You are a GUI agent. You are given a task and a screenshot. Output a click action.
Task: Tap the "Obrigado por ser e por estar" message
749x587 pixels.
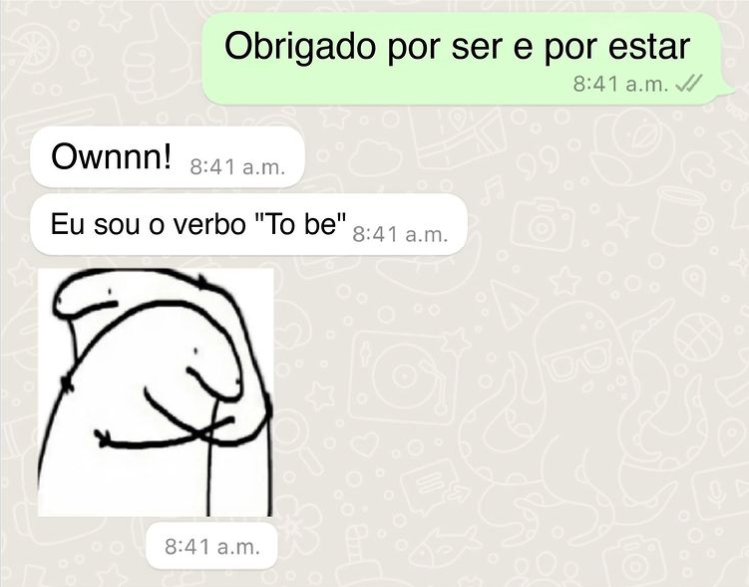[x=461, y=58]
